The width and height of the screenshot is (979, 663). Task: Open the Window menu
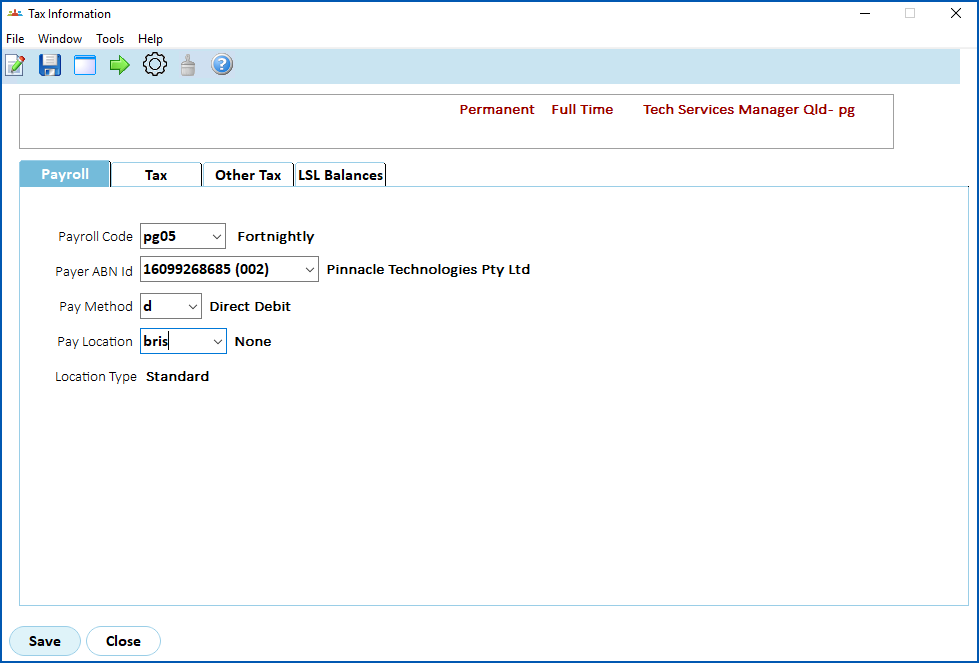tap(60, 39)
